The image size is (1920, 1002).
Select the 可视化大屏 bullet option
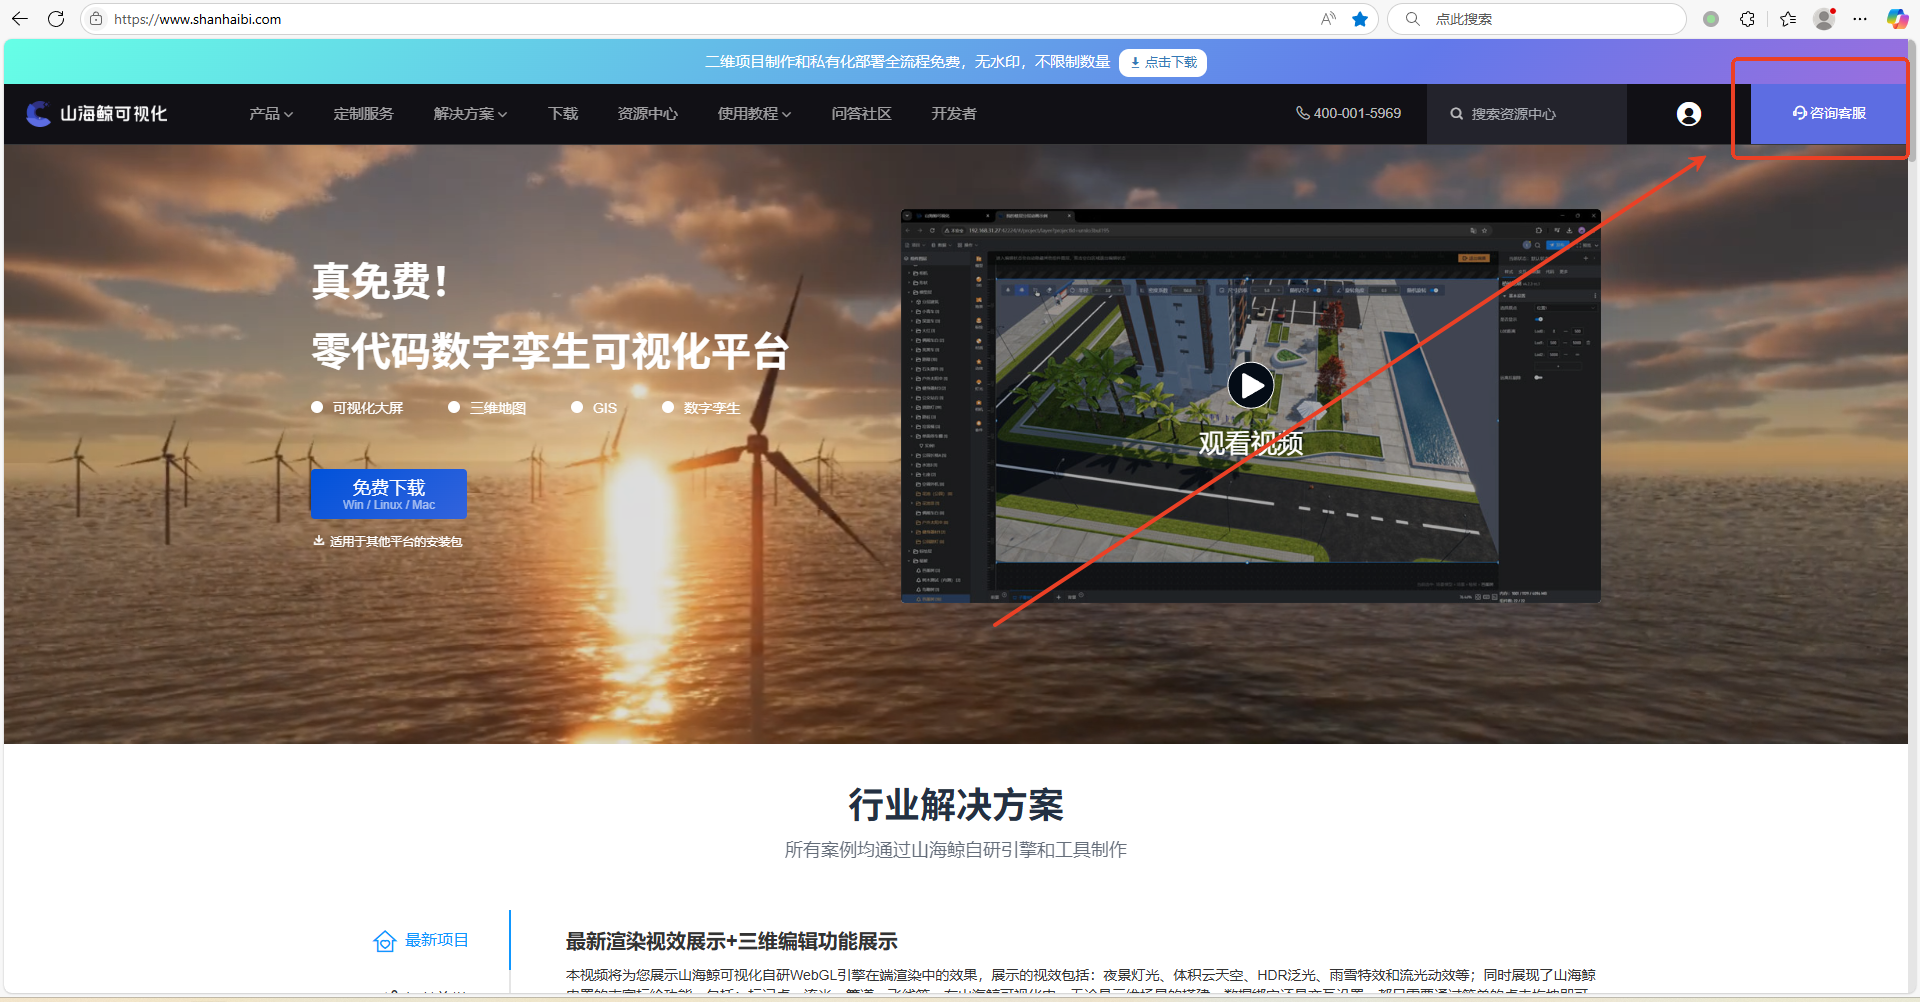click(x=357, y=408)
